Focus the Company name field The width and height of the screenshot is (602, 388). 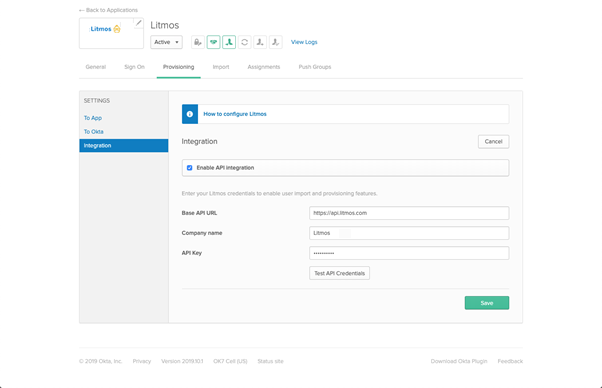pyautogui.click(x=409, y=233)
